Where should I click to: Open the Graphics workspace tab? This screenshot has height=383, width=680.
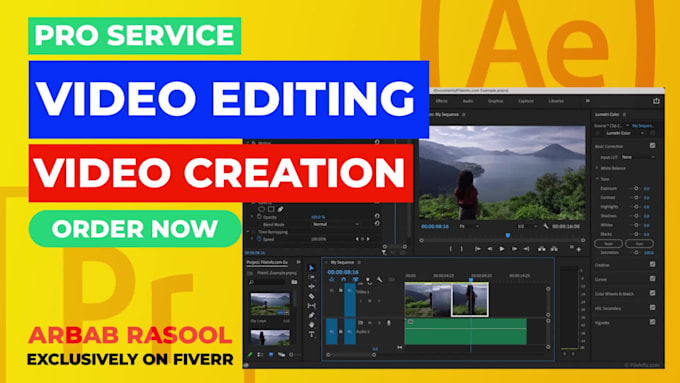(495, 101)
